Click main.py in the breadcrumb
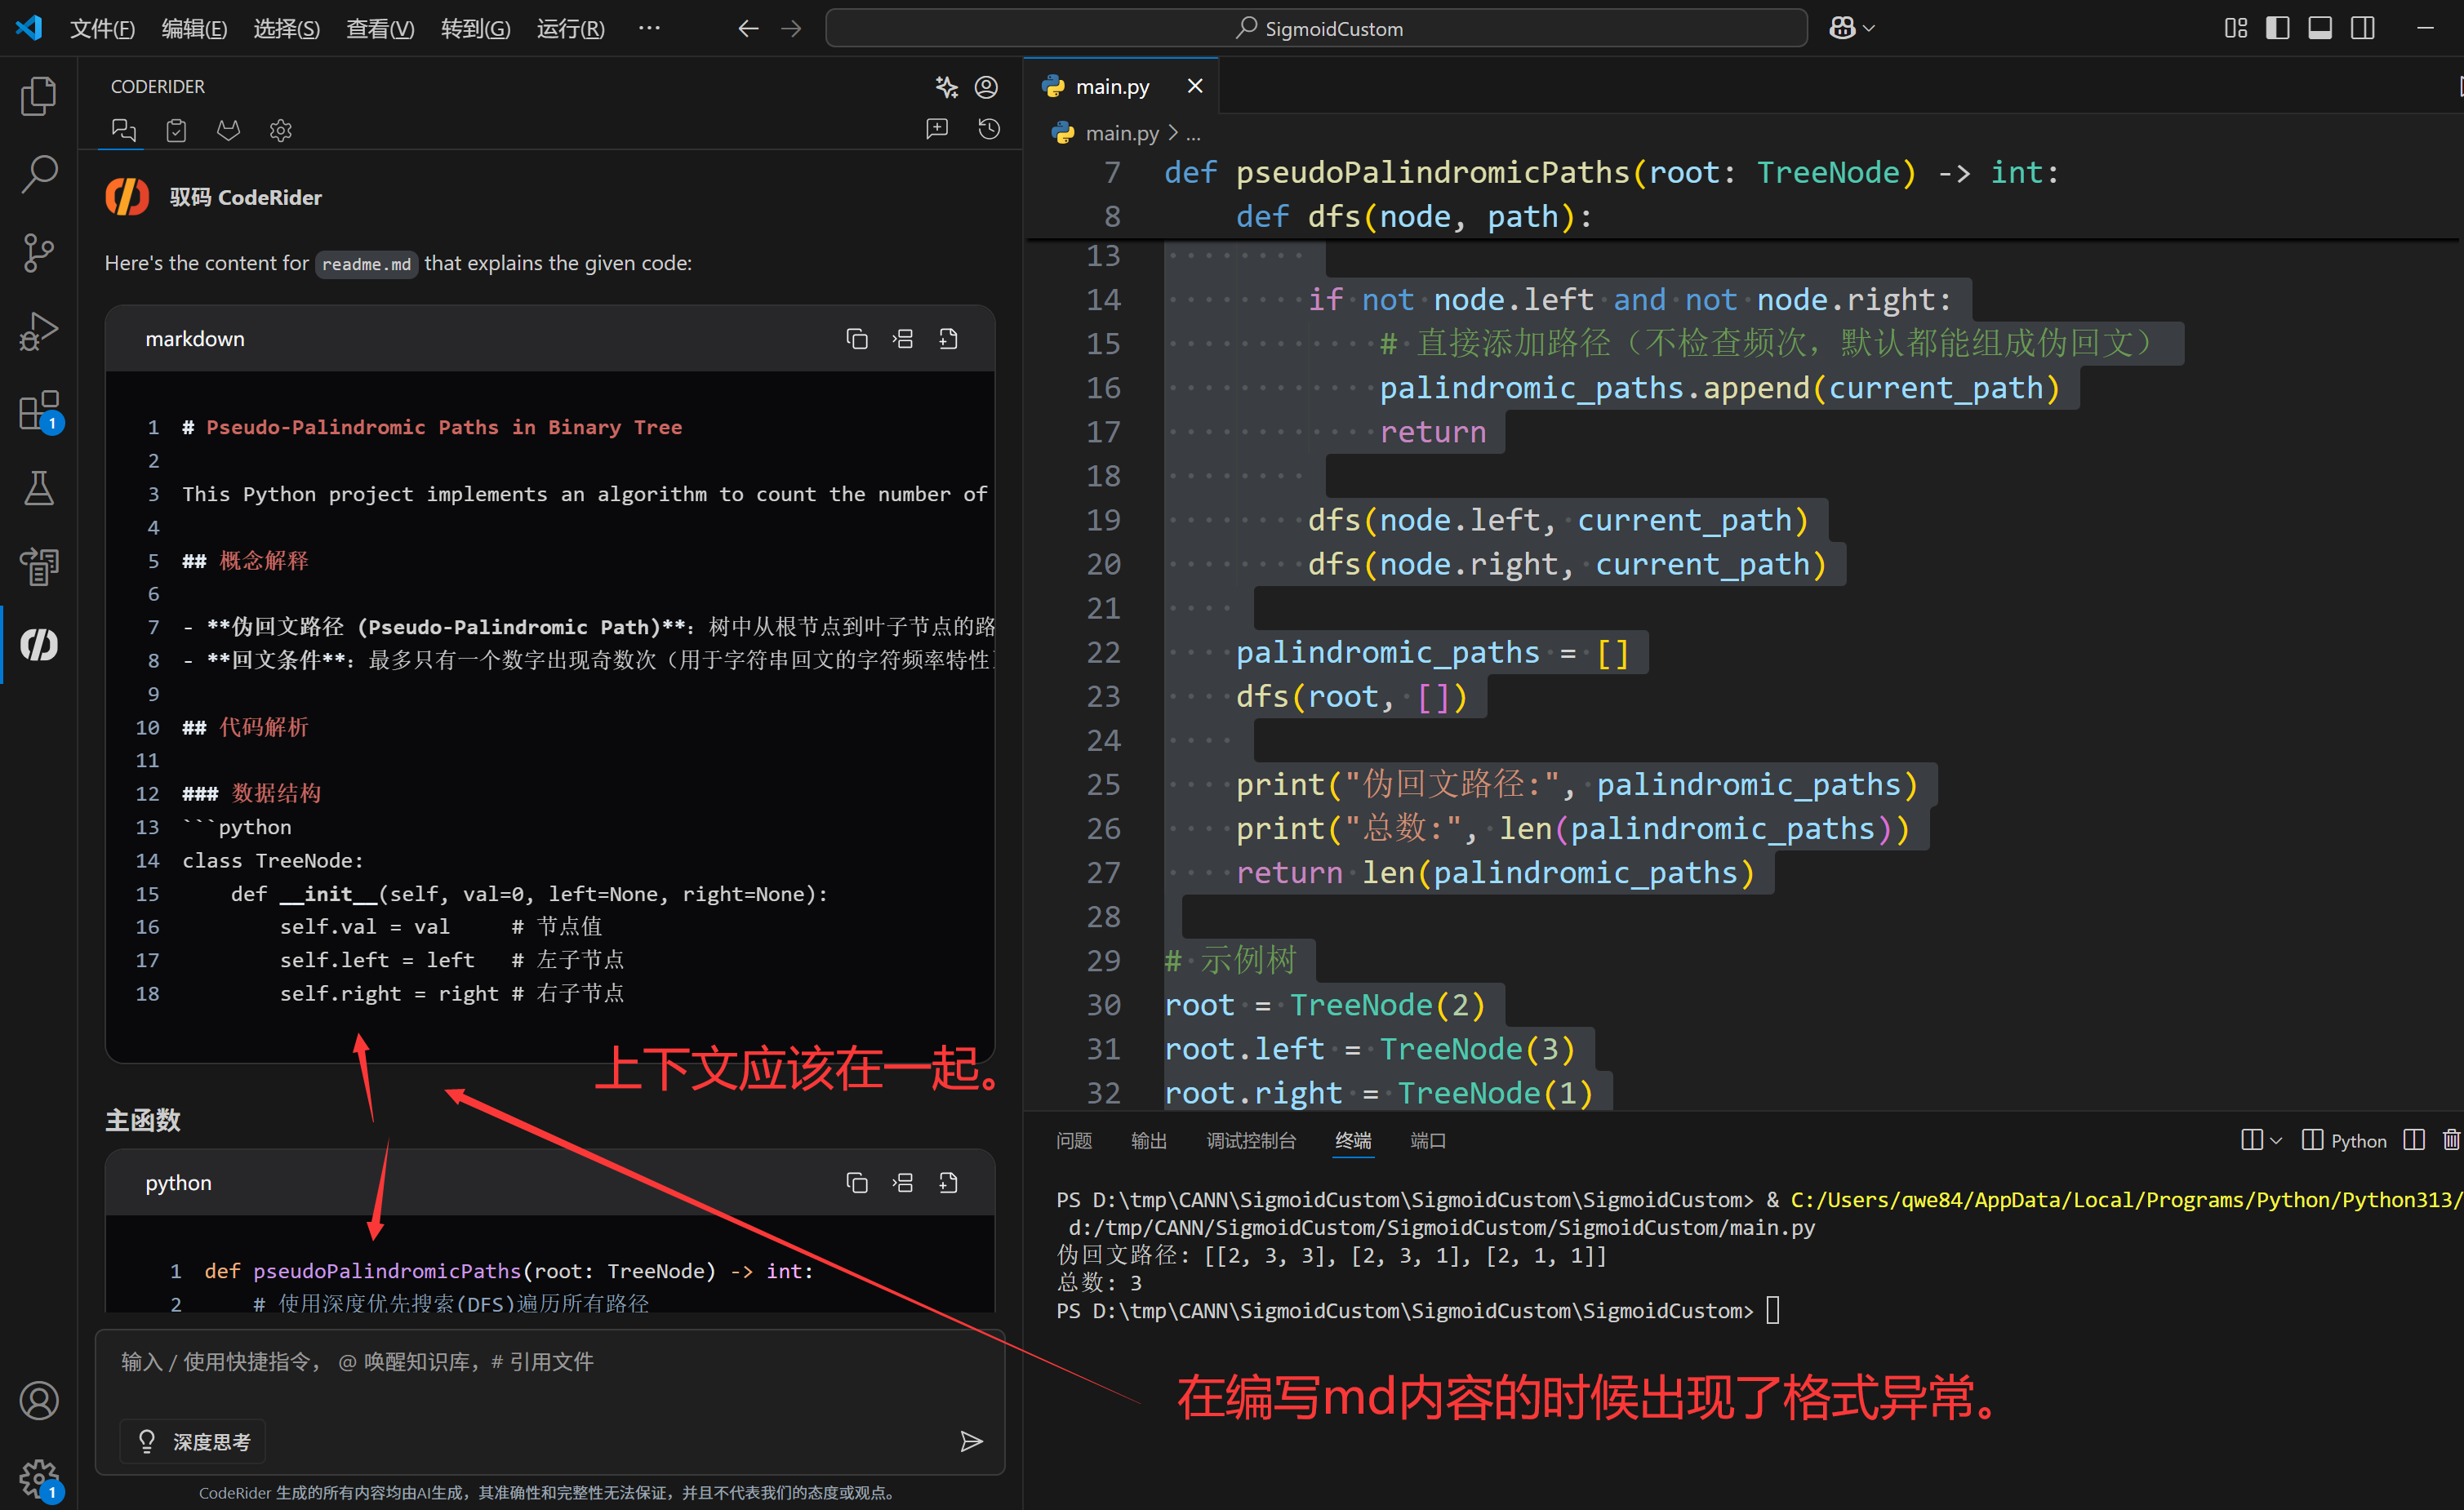The image size is (2464, 1510). (1121, 133)
